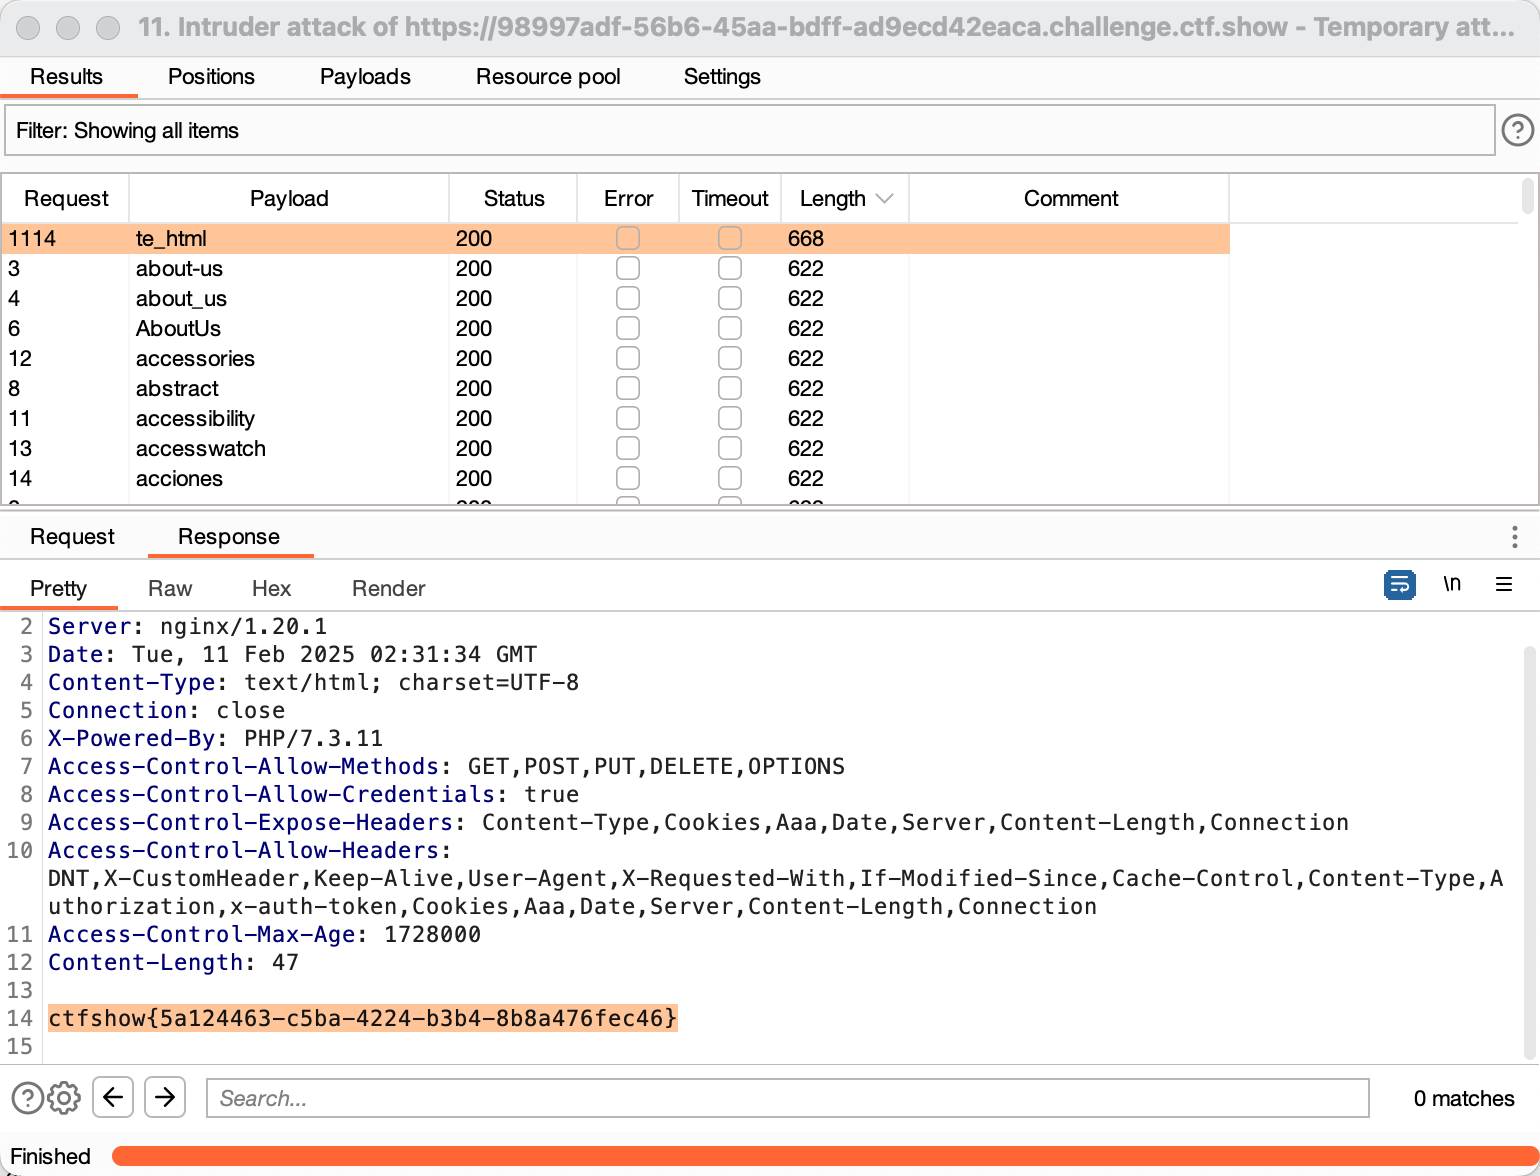This screenshot has height=1176, width=1540.
Task: Click the results table vertical scrollbar
Action: pos(1527,196)
